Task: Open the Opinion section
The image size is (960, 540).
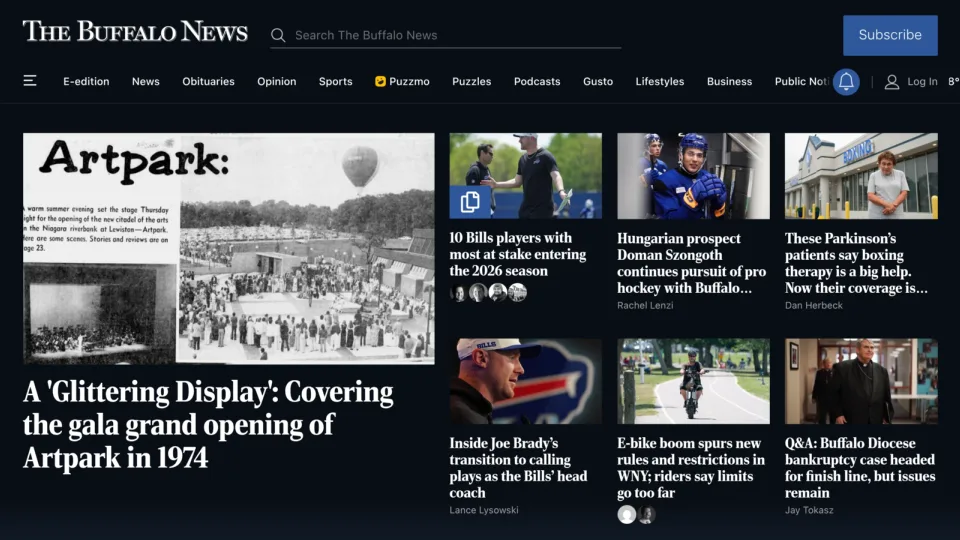Action: tap(277, 81)
